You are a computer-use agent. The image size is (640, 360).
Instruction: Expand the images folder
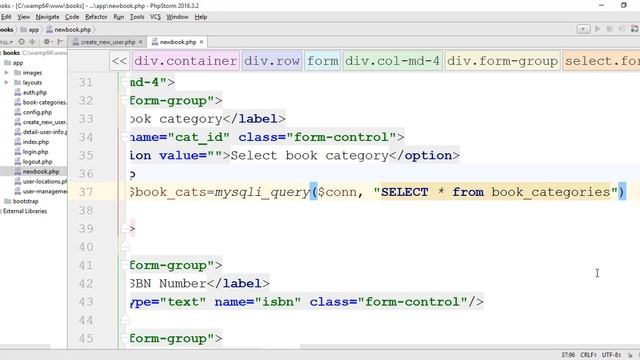[x=7, y=73]
